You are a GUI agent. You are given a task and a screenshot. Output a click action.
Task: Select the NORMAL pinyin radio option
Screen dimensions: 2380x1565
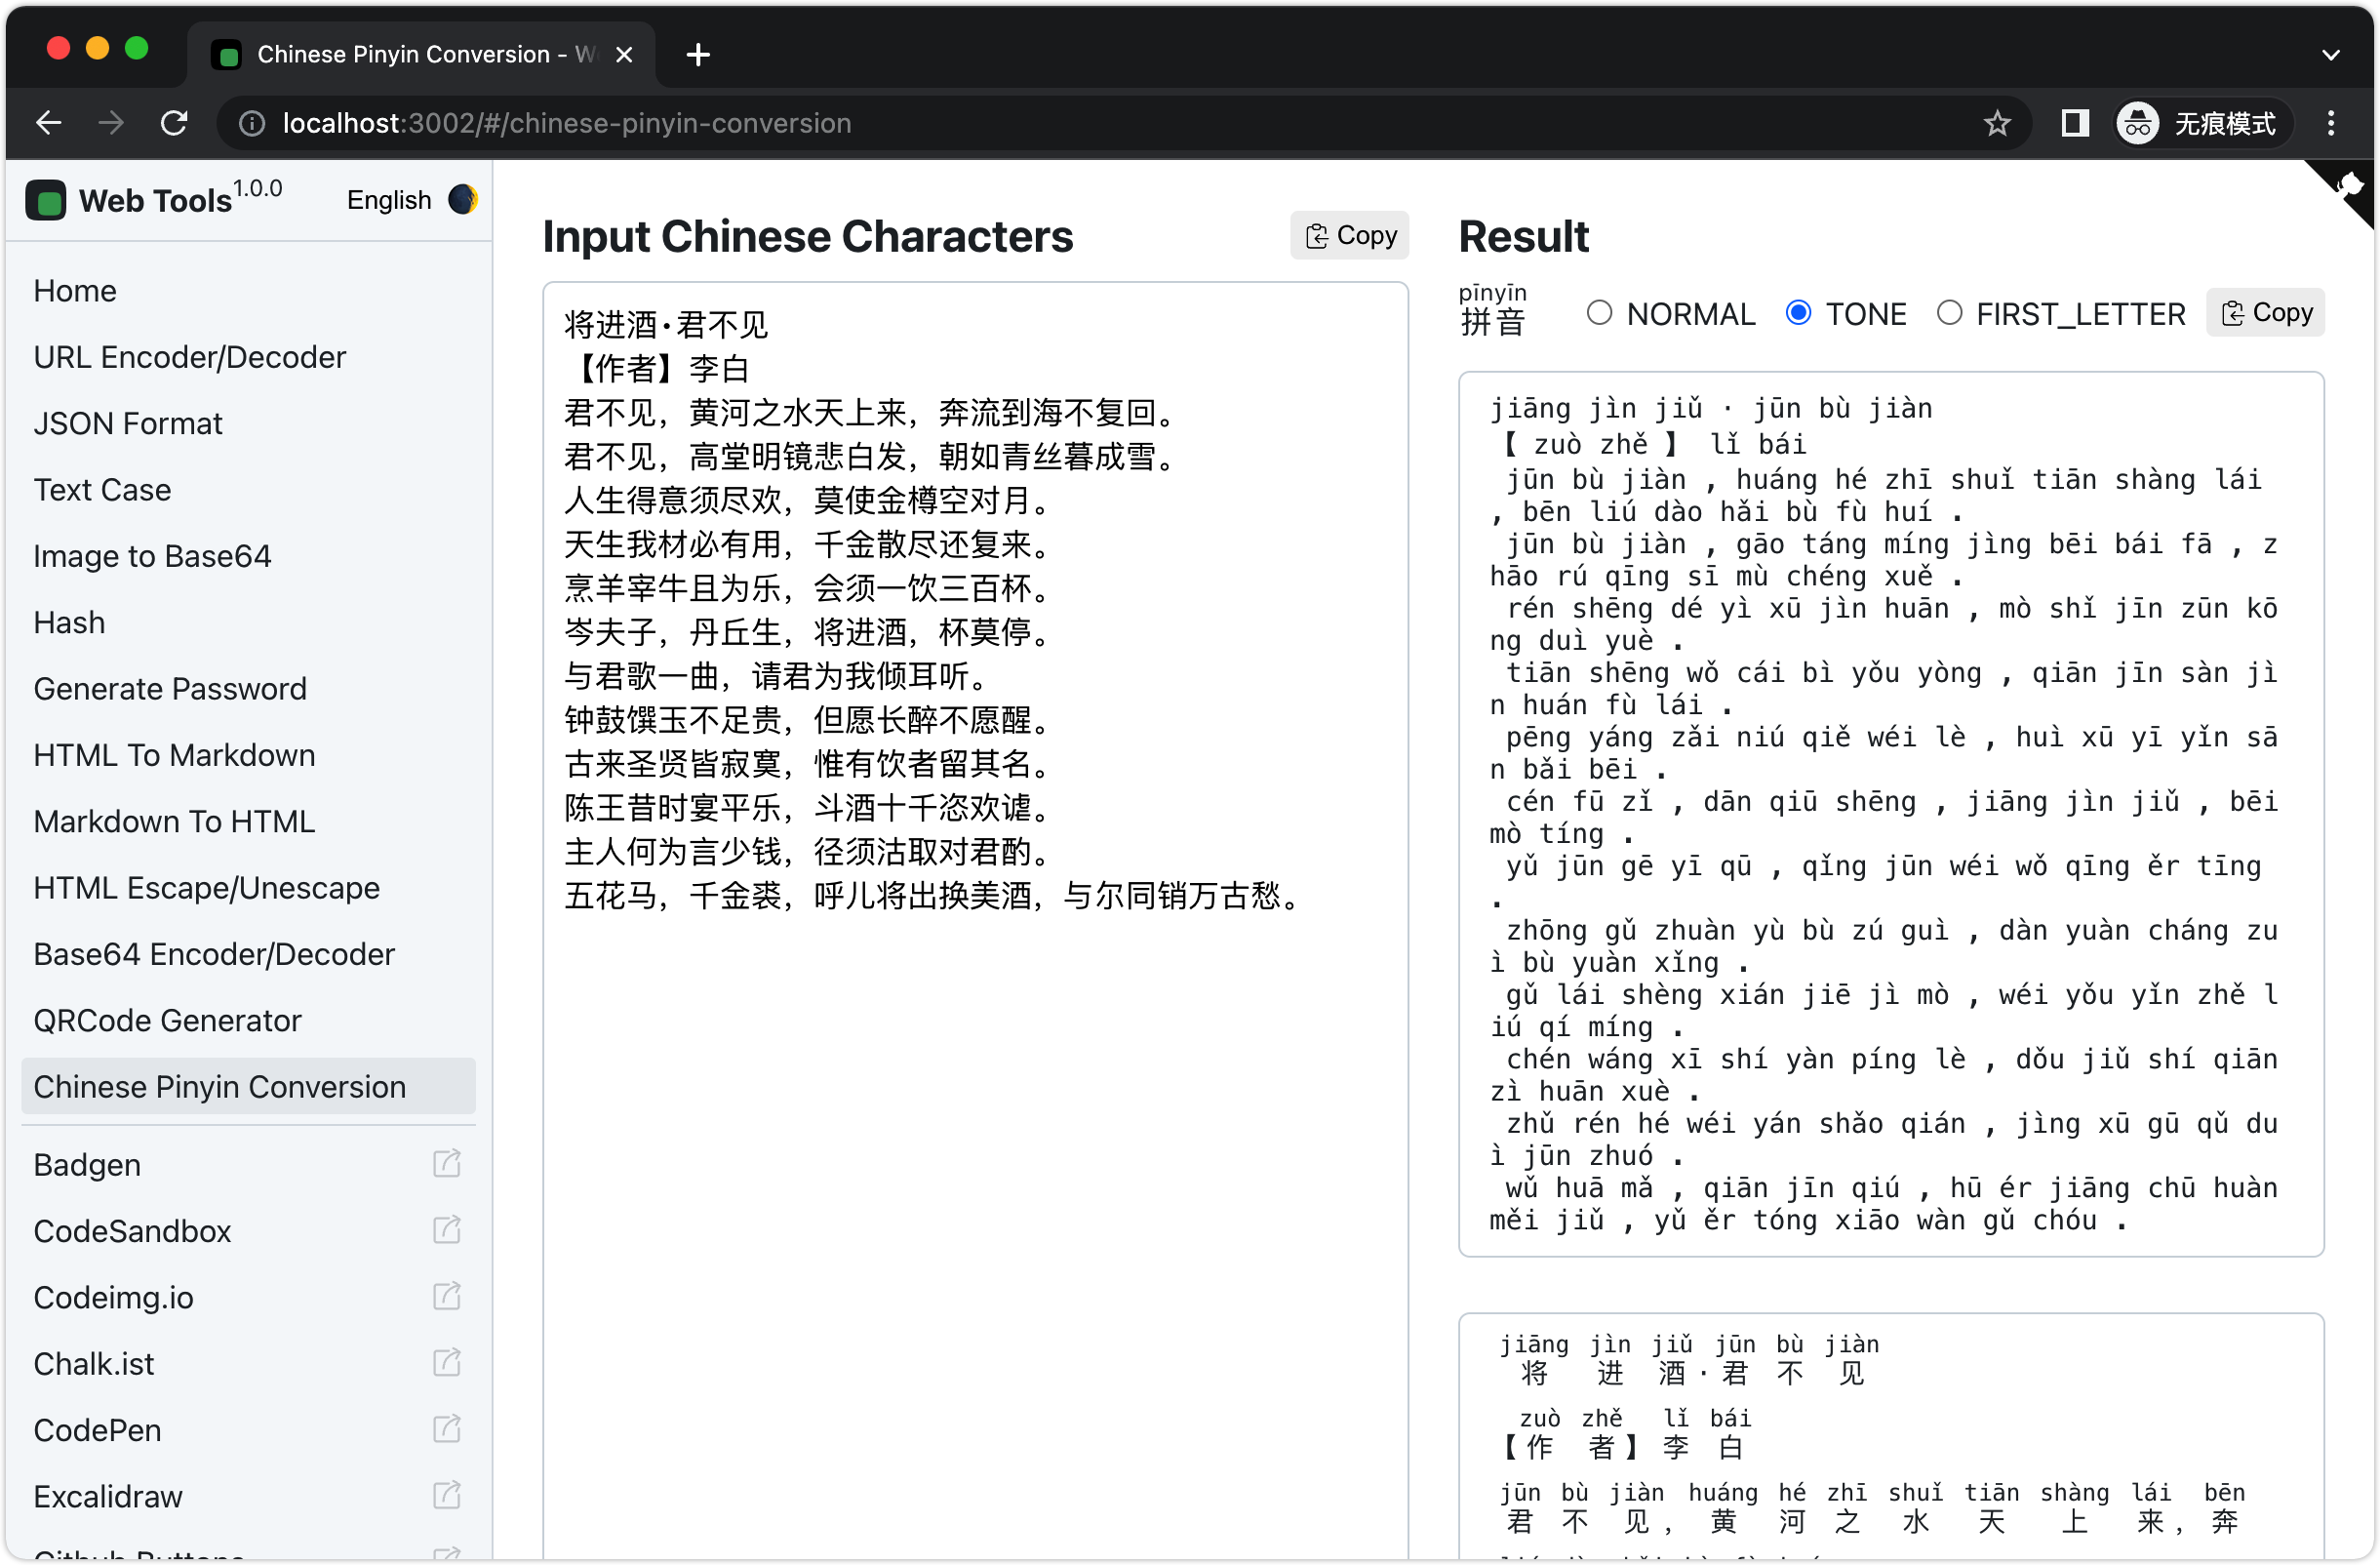coord(1599,313)
